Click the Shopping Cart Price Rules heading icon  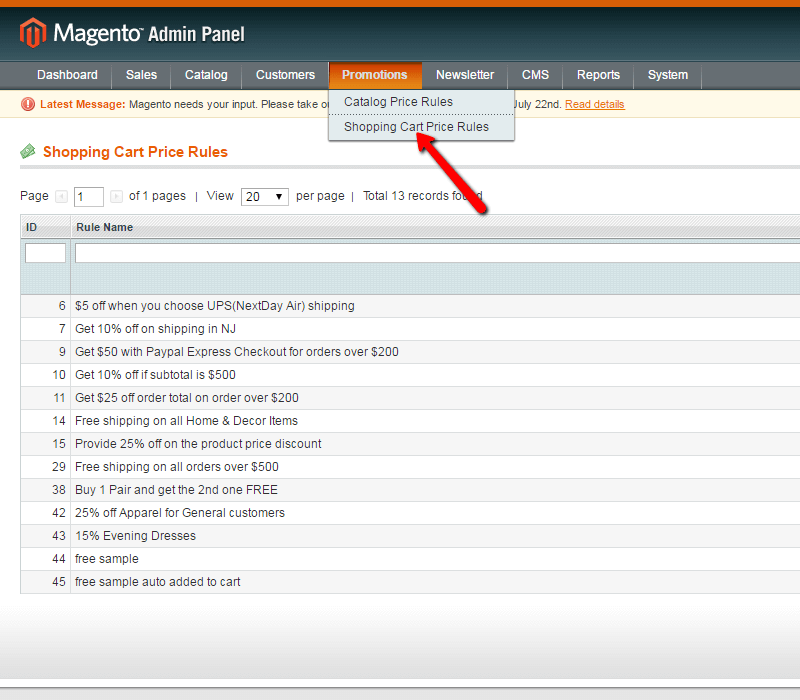tap(28, 152)
